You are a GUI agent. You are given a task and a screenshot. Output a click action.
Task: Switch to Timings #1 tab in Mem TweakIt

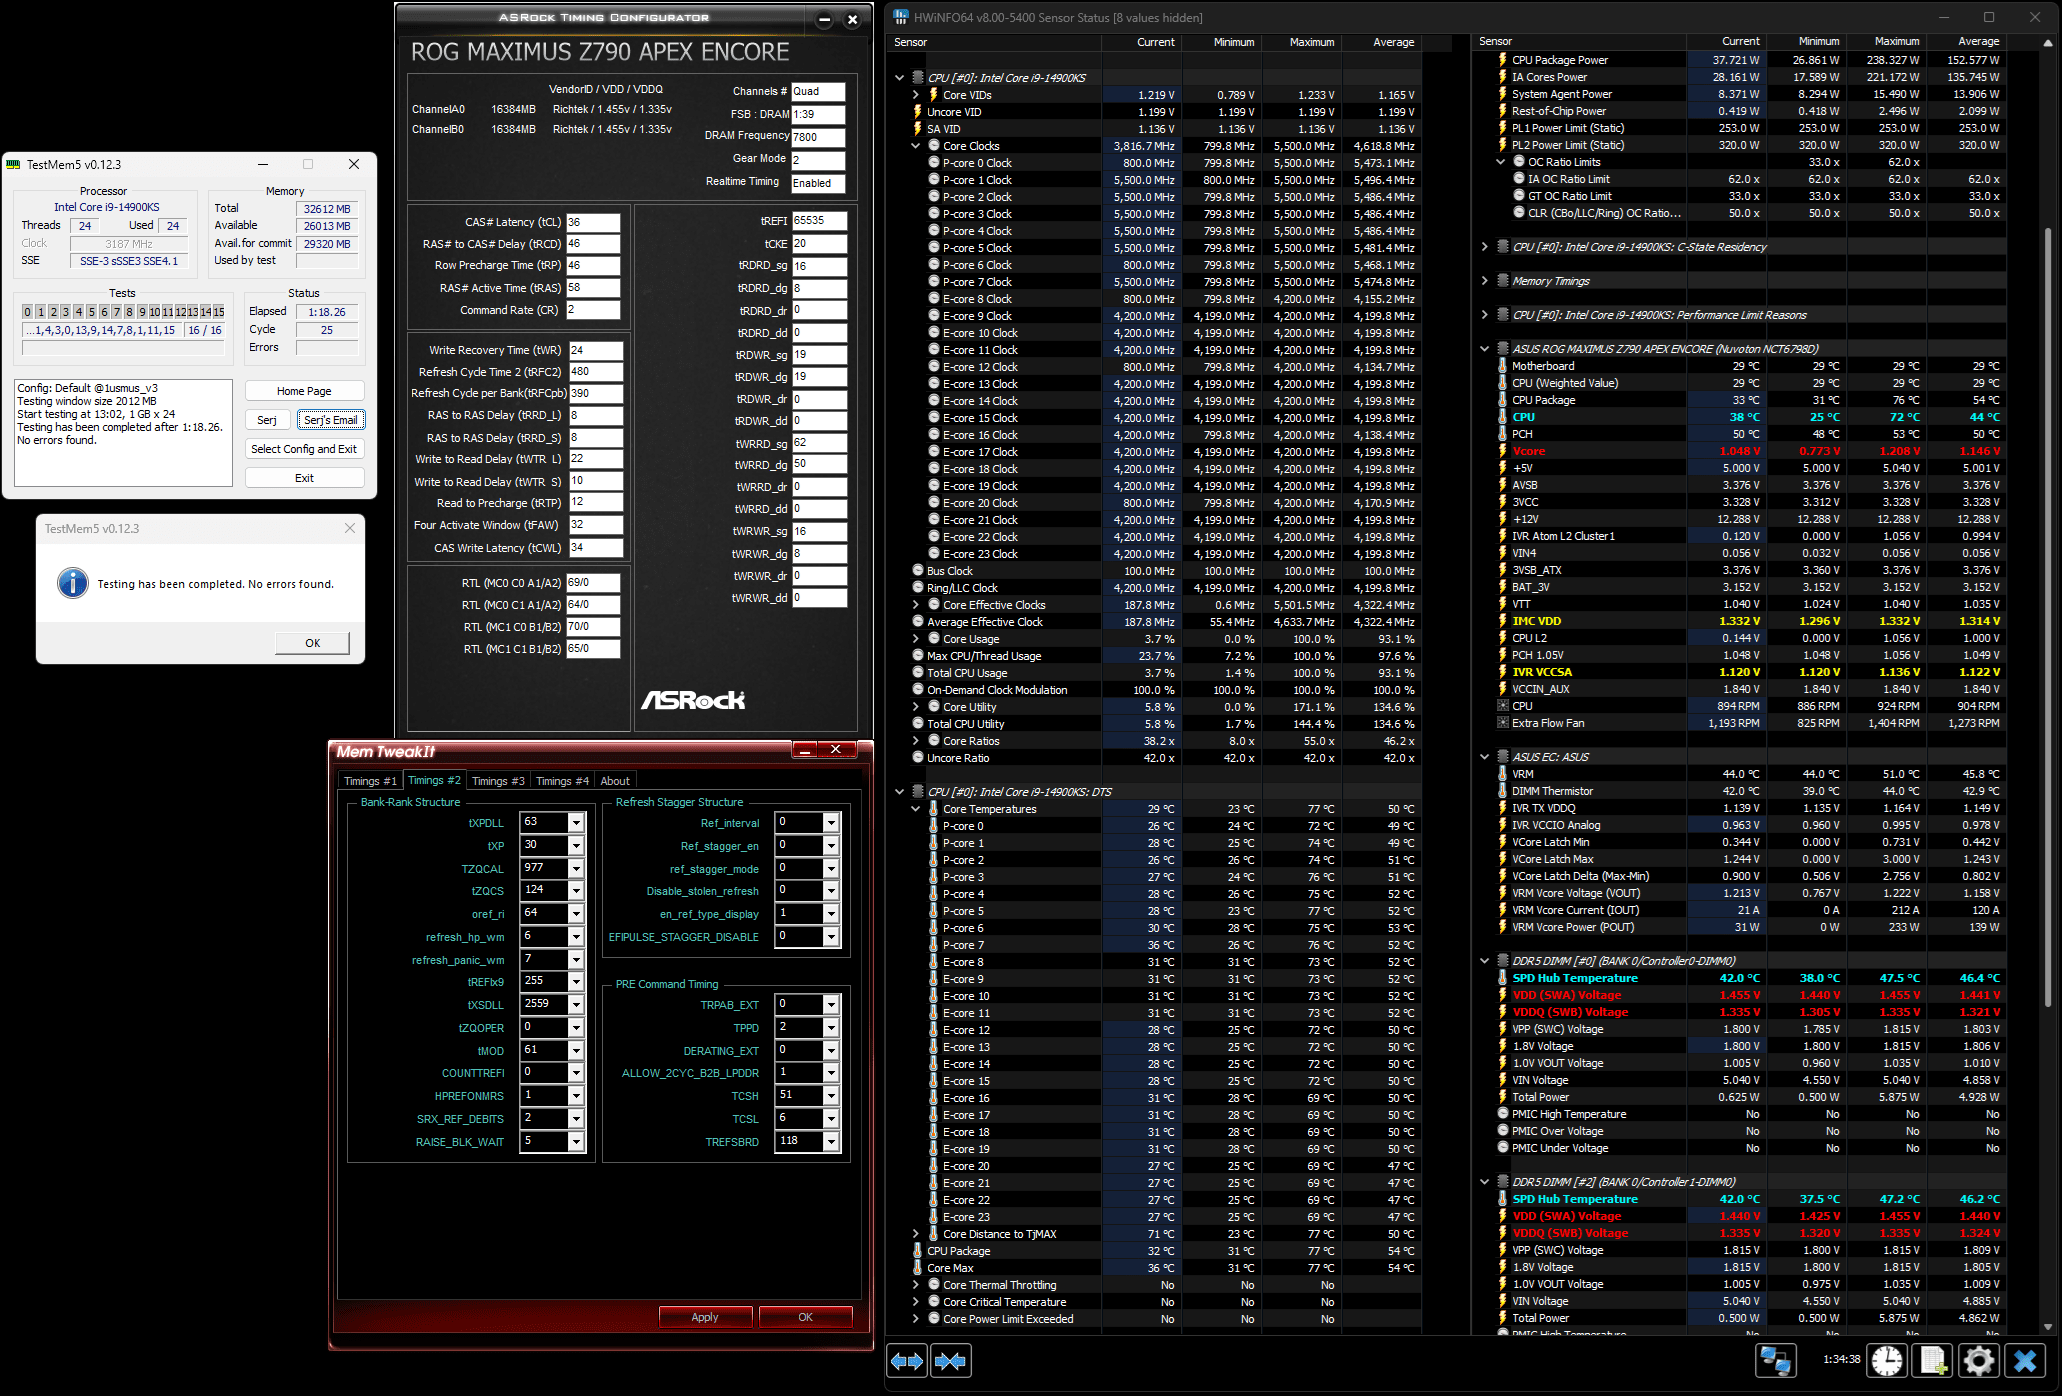[x=370, y=781]
